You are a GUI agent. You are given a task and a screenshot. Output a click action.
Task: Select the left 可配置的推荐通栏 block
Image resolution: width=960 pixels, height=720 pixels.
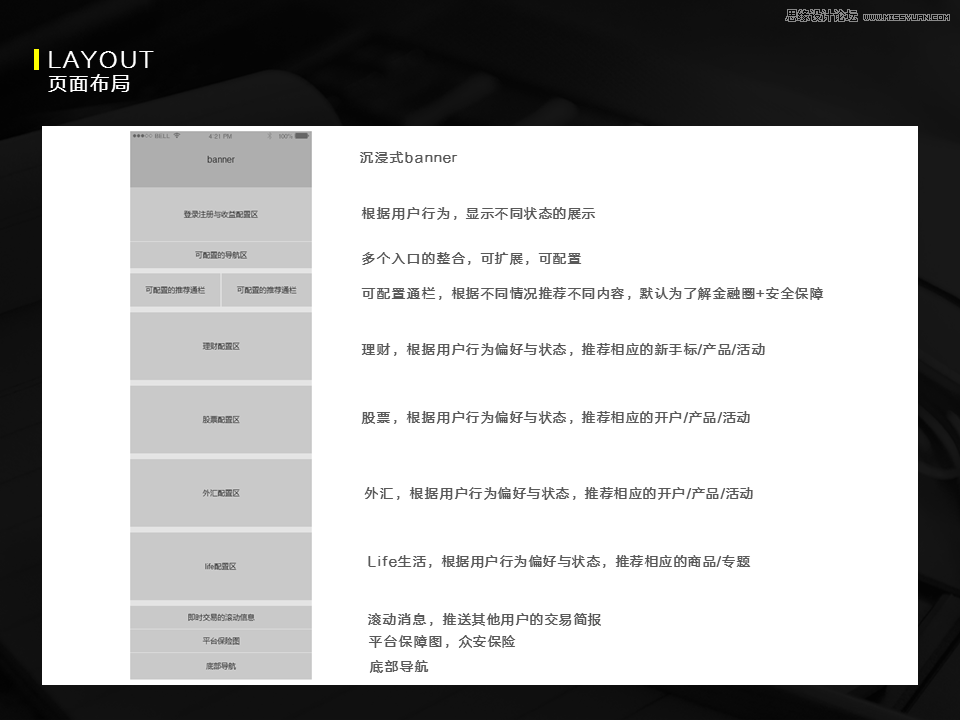pos(174,290)
